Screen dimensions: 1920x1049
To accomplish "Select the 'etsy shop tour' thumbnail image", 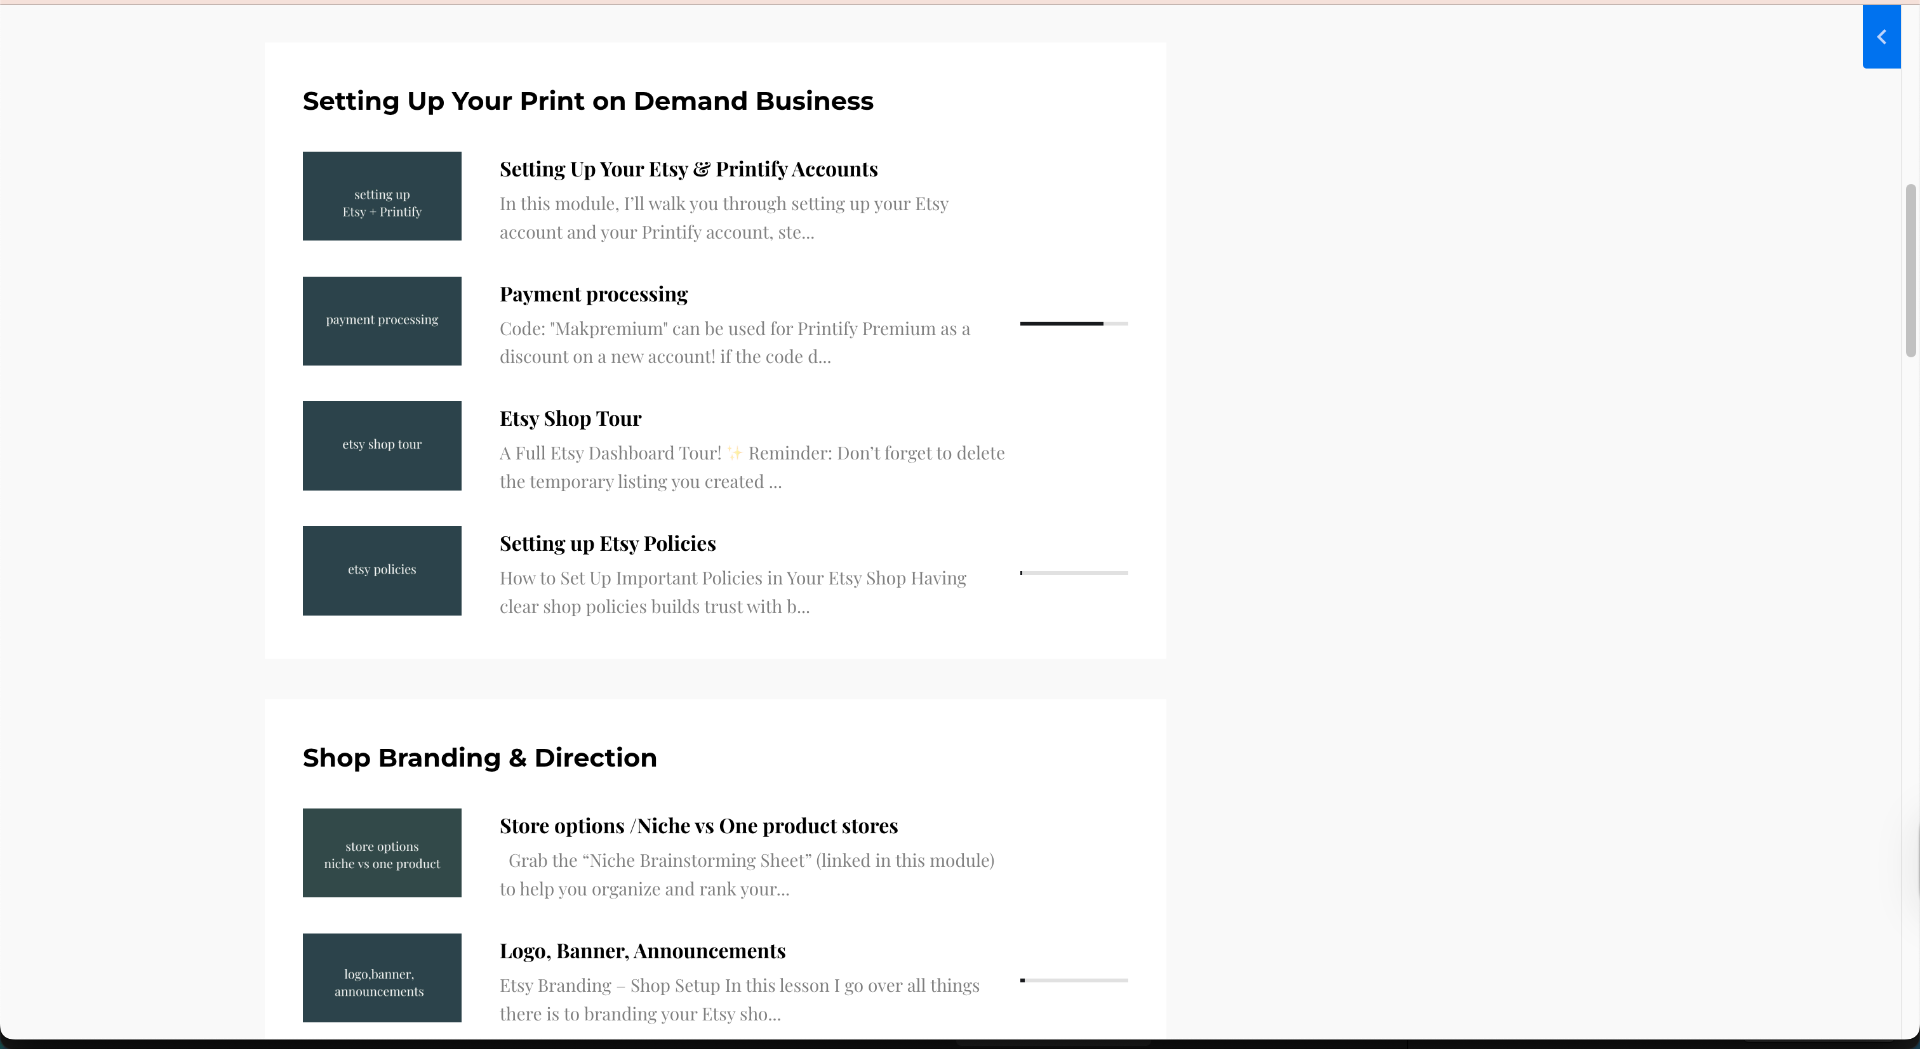I will click(381, 445).
